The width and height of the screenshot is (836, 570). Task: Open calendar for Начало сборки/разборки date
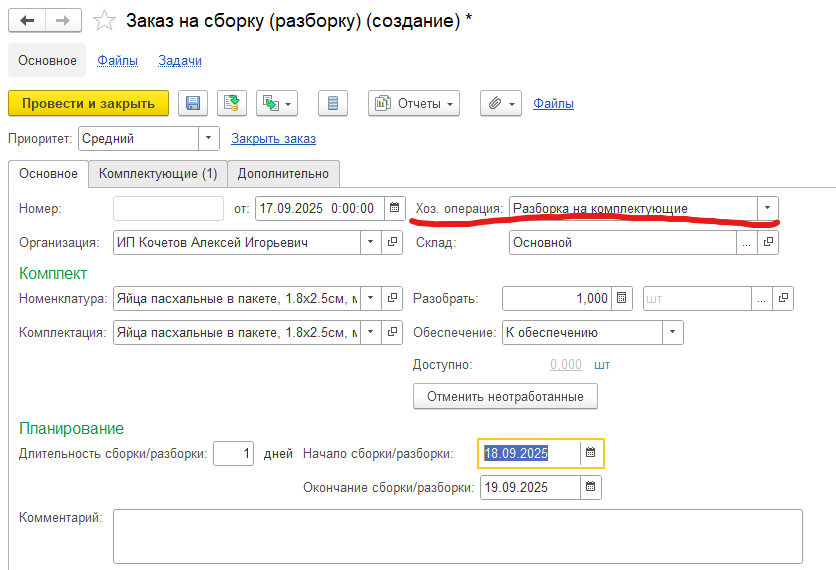tap(590, 453)
